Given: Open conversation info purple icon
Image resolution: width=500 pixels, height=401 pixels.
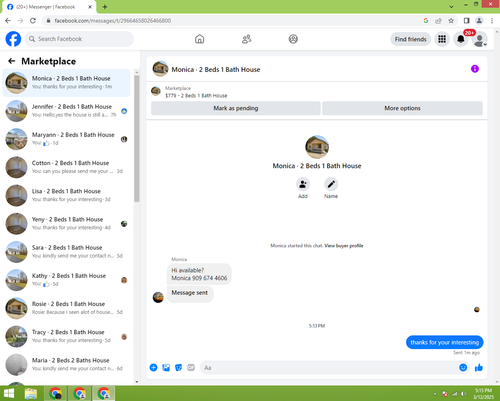Looking at the screenshot, I should [x=475, y=69].
